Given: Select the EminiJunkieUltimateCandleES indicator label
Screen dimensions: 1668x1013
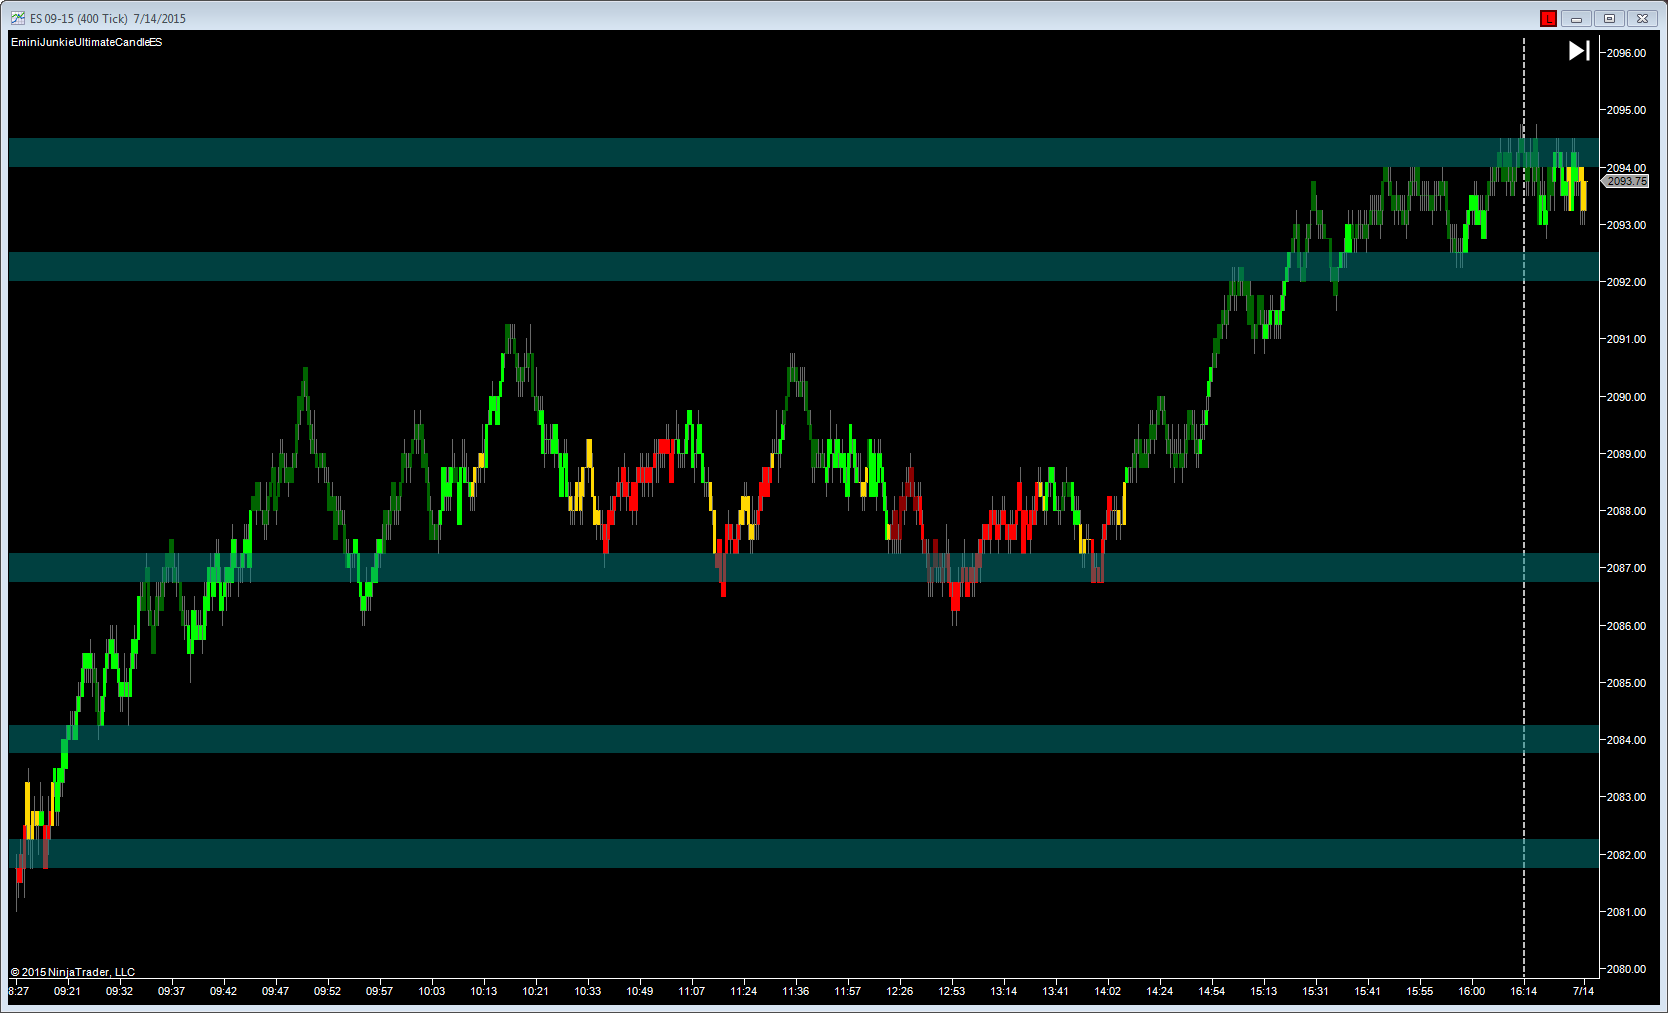Looking at the screenshot, I should (86, 42).
